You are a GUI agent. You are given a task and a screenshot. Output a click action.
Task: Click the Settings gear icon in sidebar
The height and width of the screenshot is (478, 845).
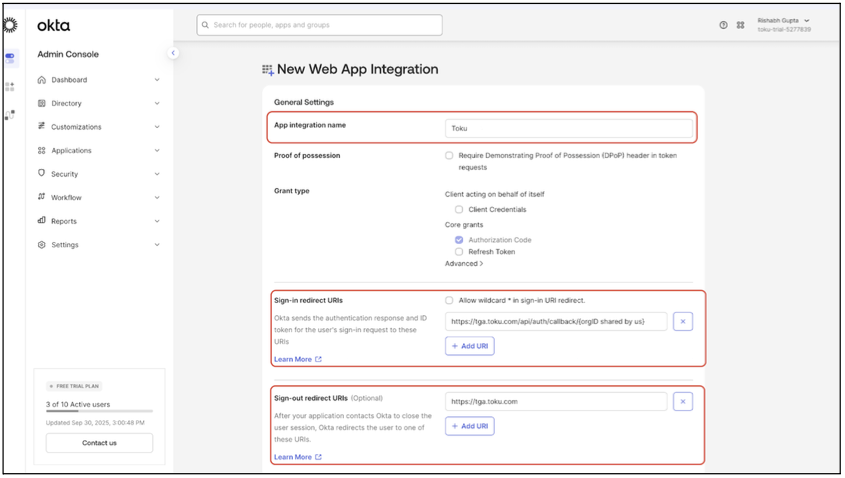(x=41, y=245)
